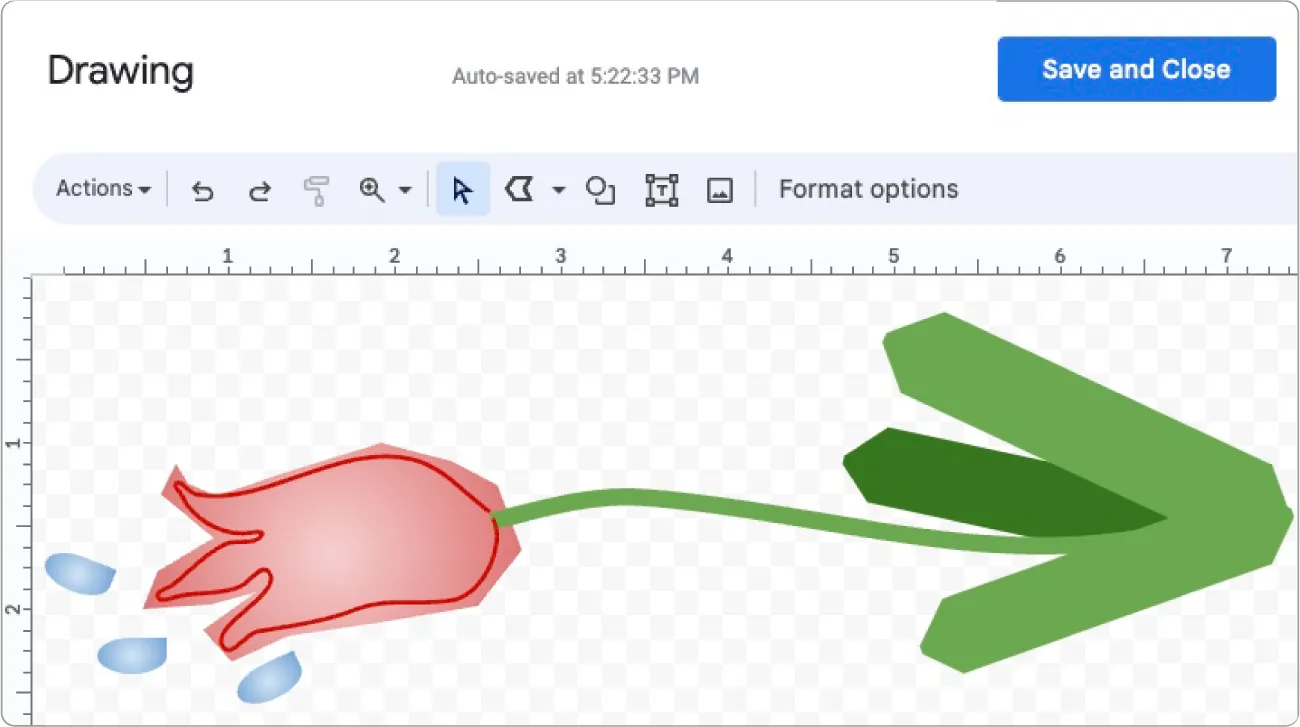This screenshot has height=727, width=1300.
Task: Insert a Text box
Action: click(661, 189)
